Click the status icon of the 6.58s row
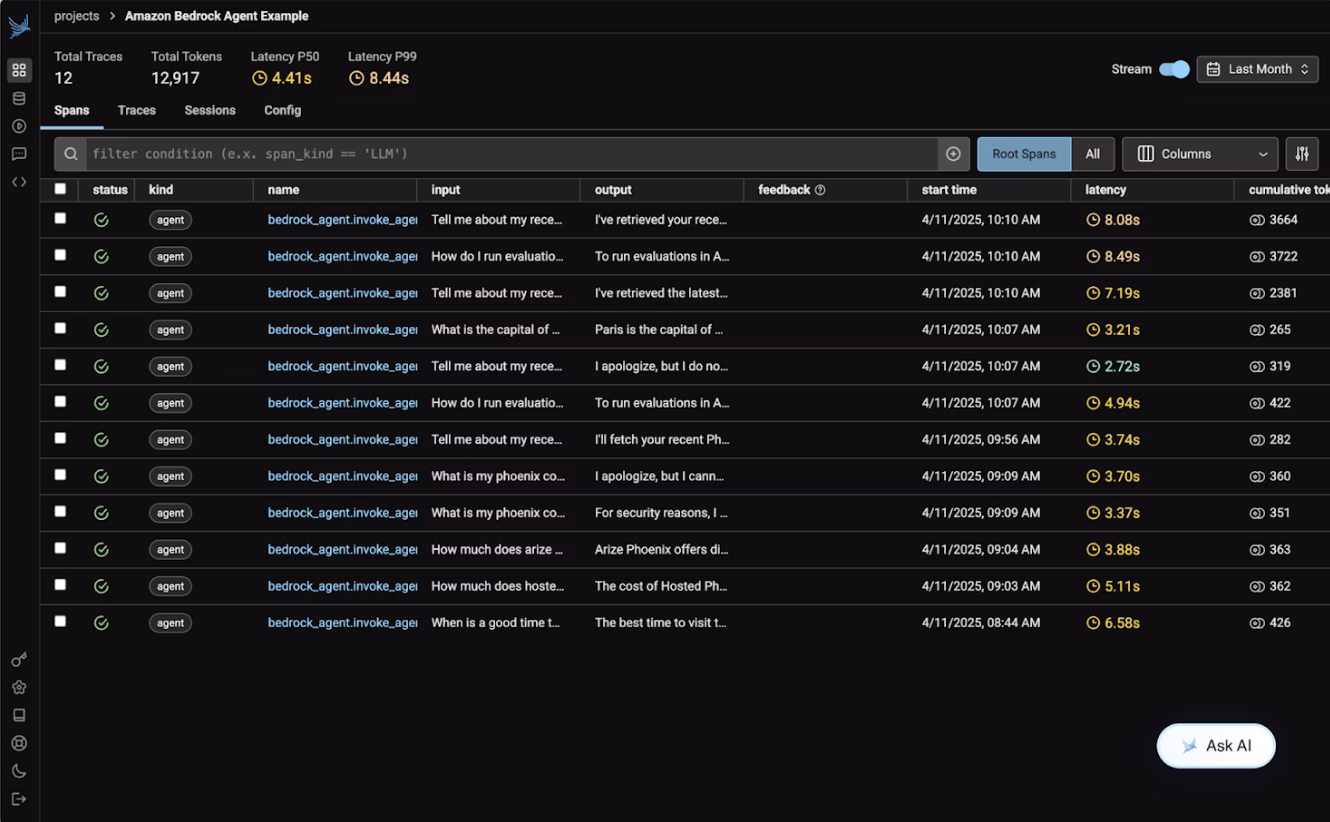The width and height of the screenshot is (1330, 822). [101, 623]
